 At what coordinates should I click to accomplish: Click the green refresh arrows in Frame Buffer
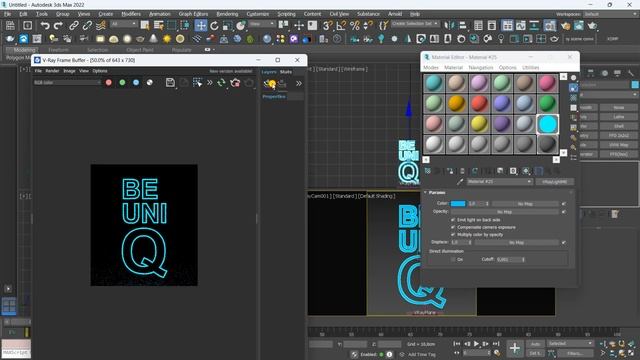(x=221, y=83)
